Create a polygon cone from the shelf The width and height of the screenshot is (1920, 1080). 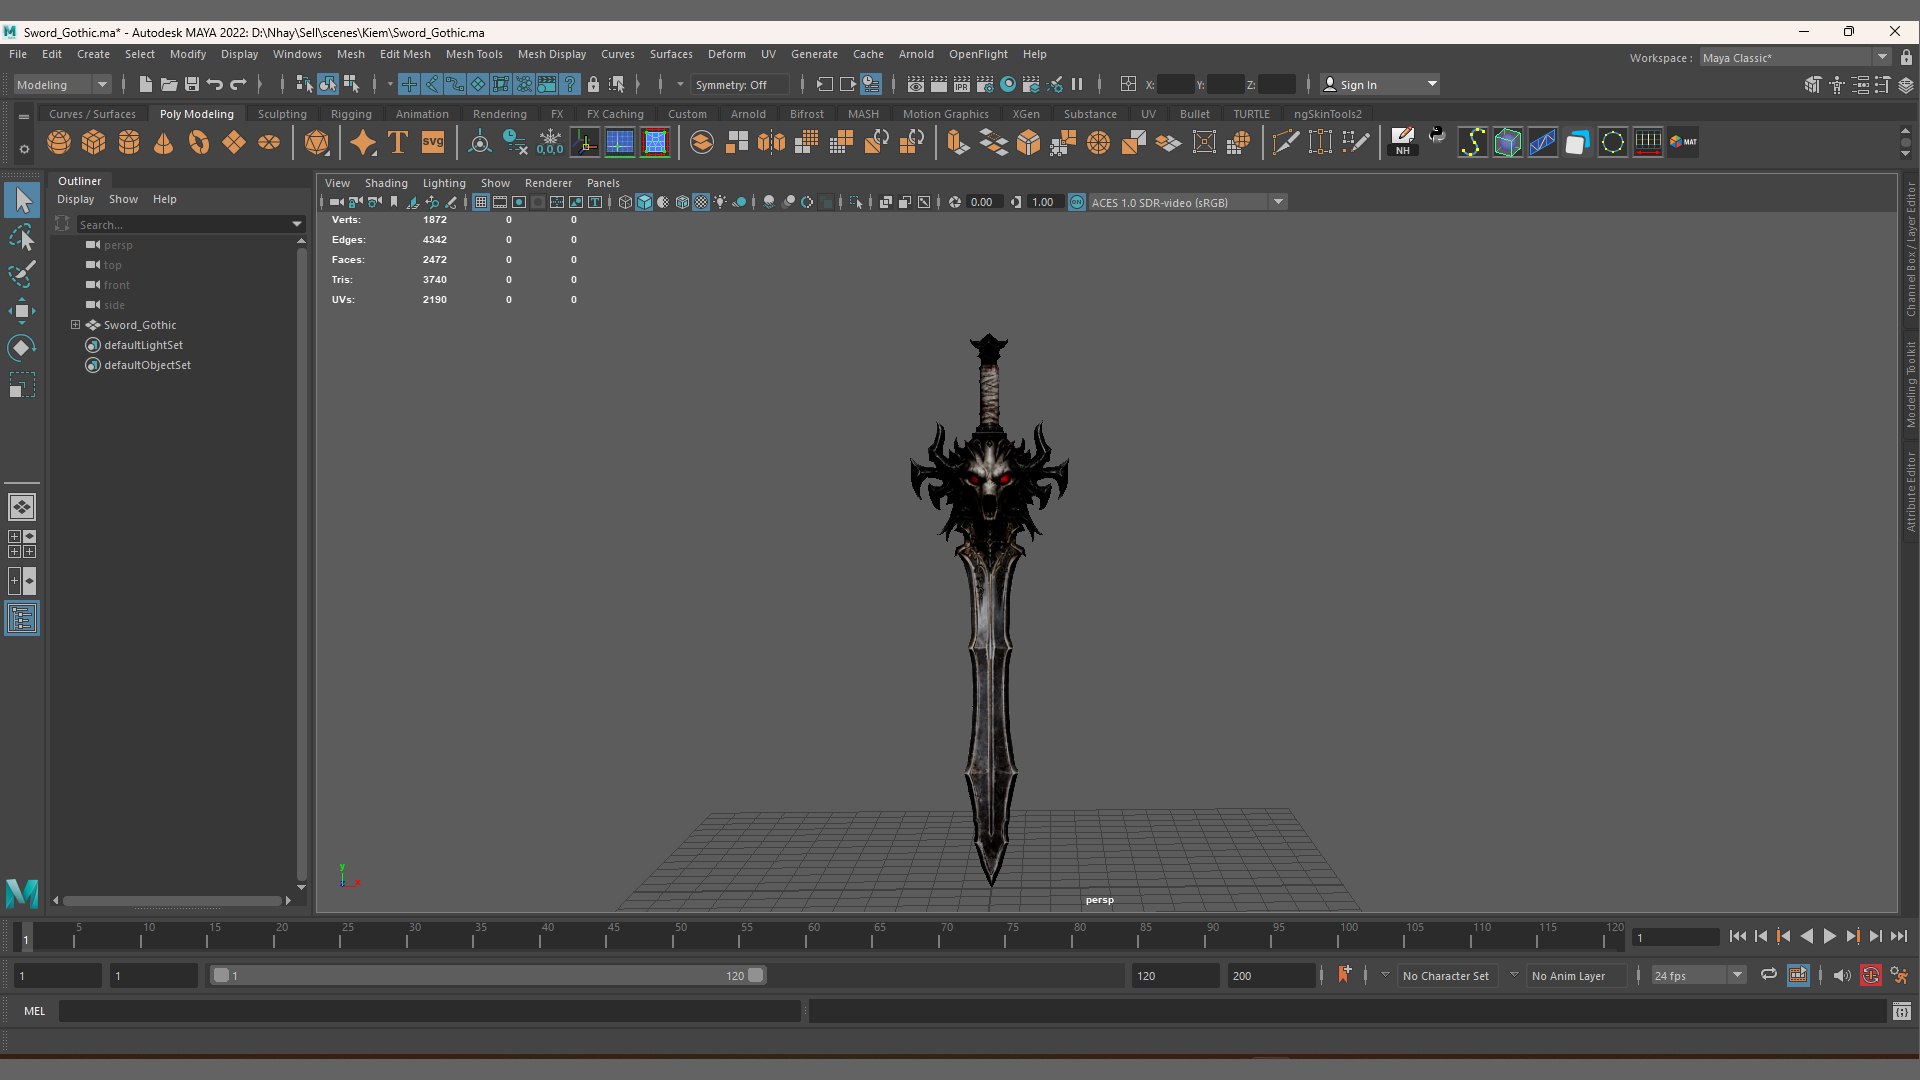pyautogui.click(x=164, y=143)
